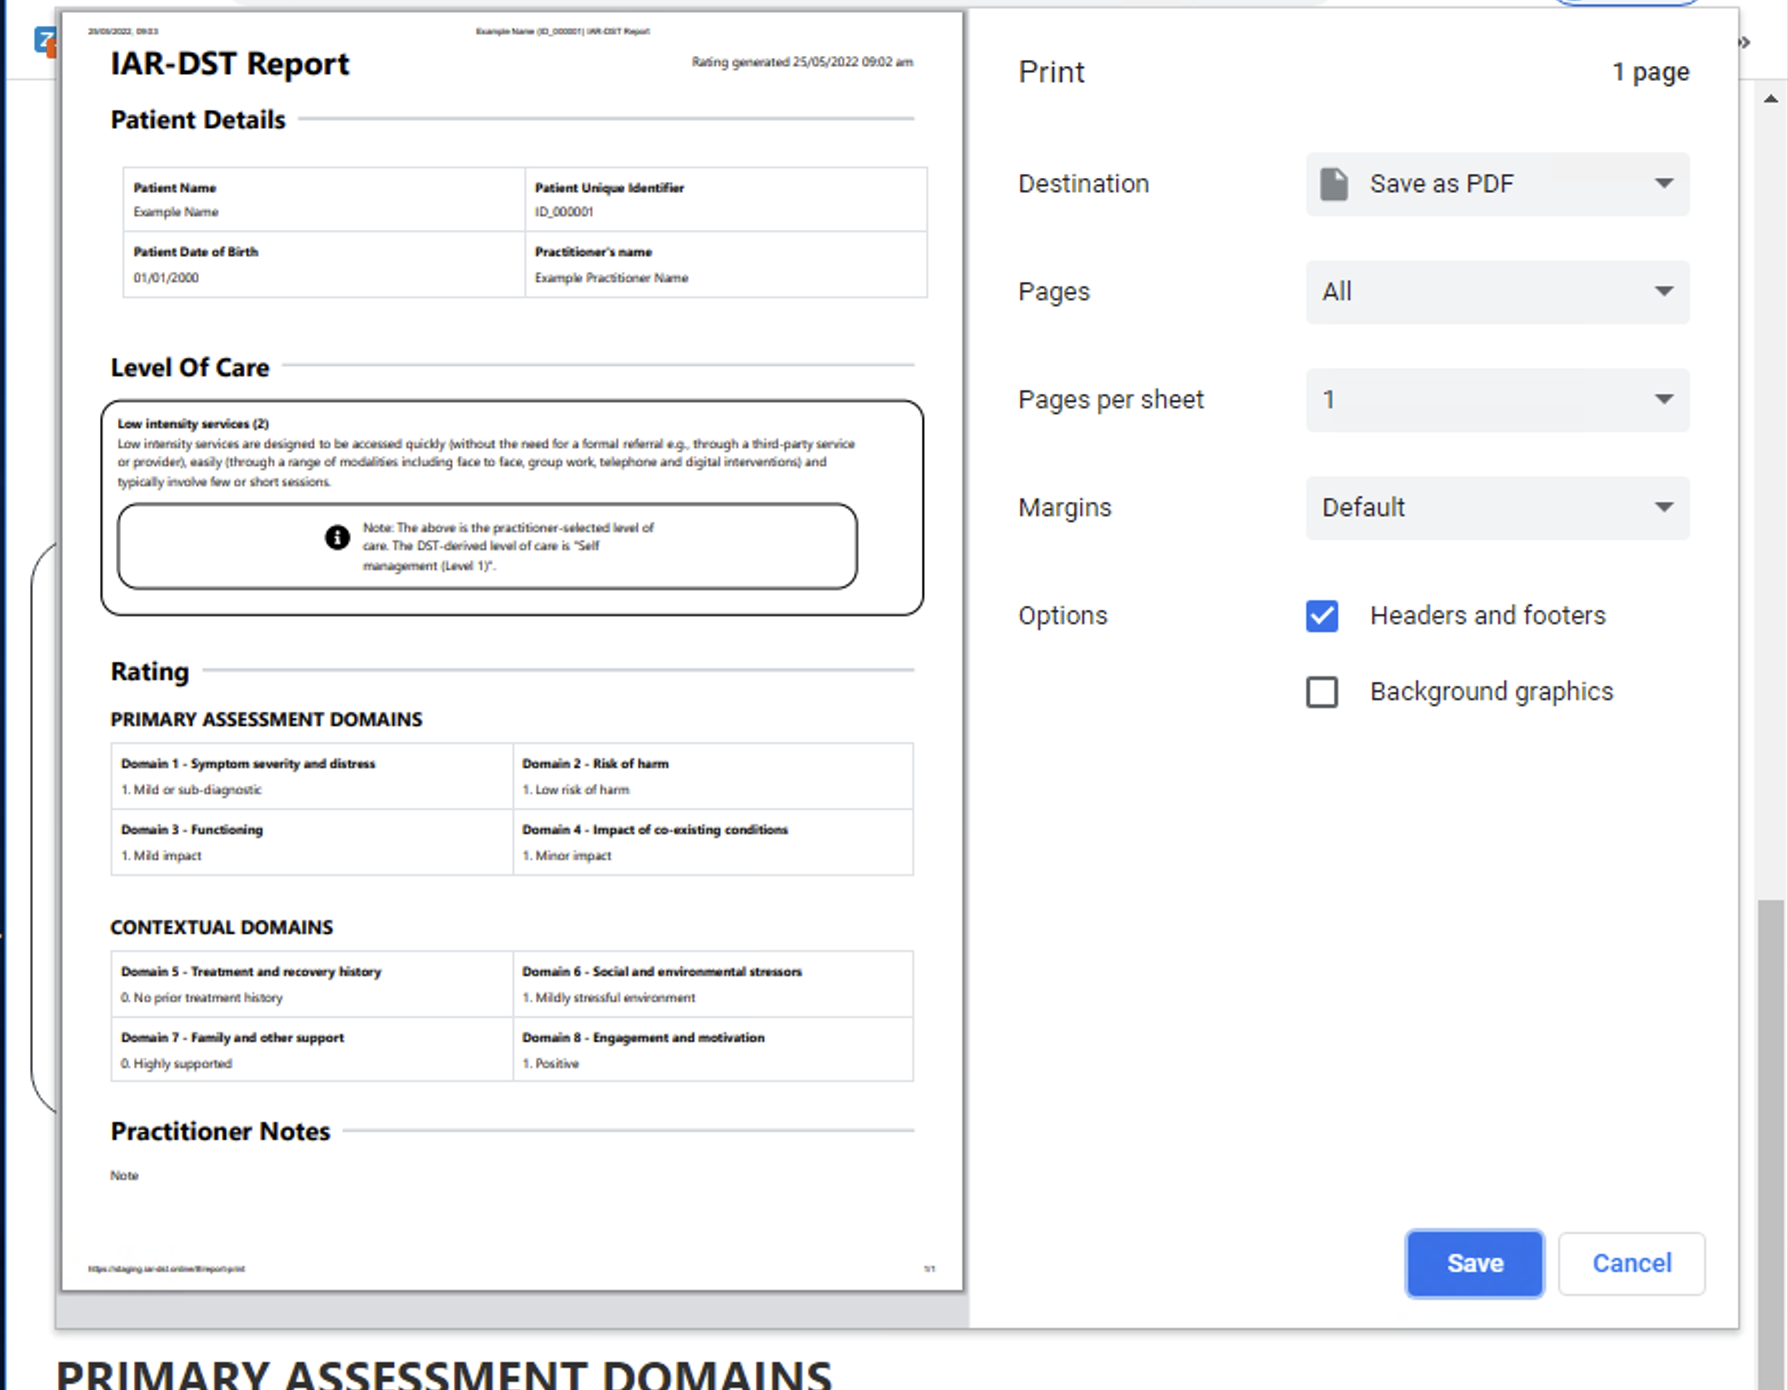Viewport: 1788px width, 1390px height.
Task: Expand the Margins dropdown set to Default
Action: (1497, 508)
